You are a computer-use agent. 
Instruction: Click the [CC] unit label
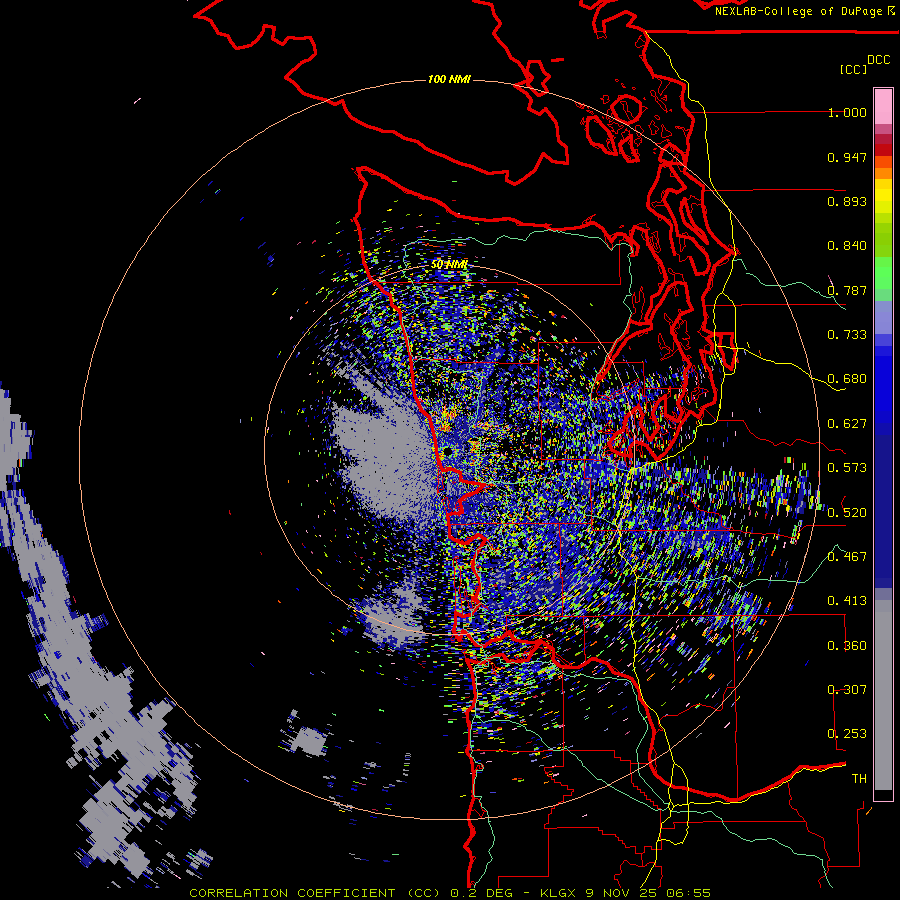click(854, 69)
